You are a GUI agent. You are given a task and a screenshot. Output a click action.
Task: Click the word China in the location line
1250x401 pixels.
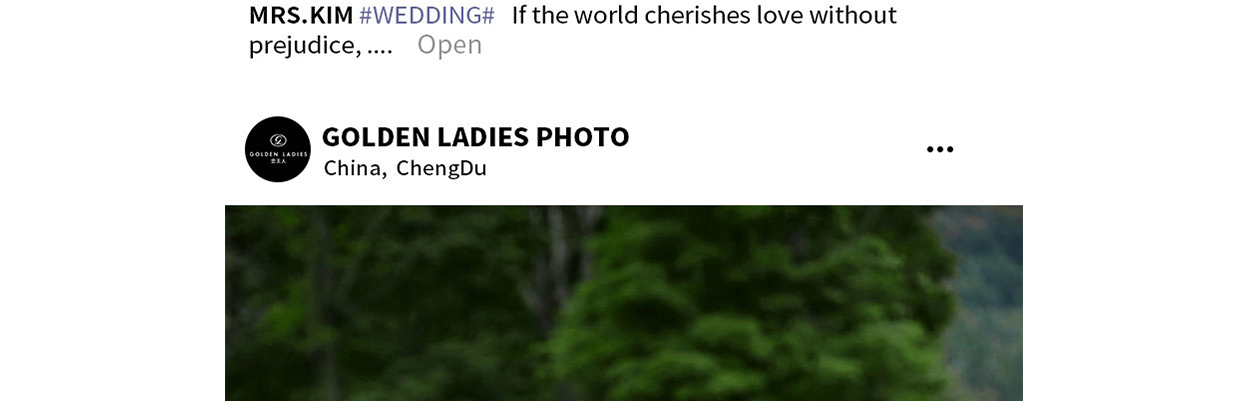354,168
